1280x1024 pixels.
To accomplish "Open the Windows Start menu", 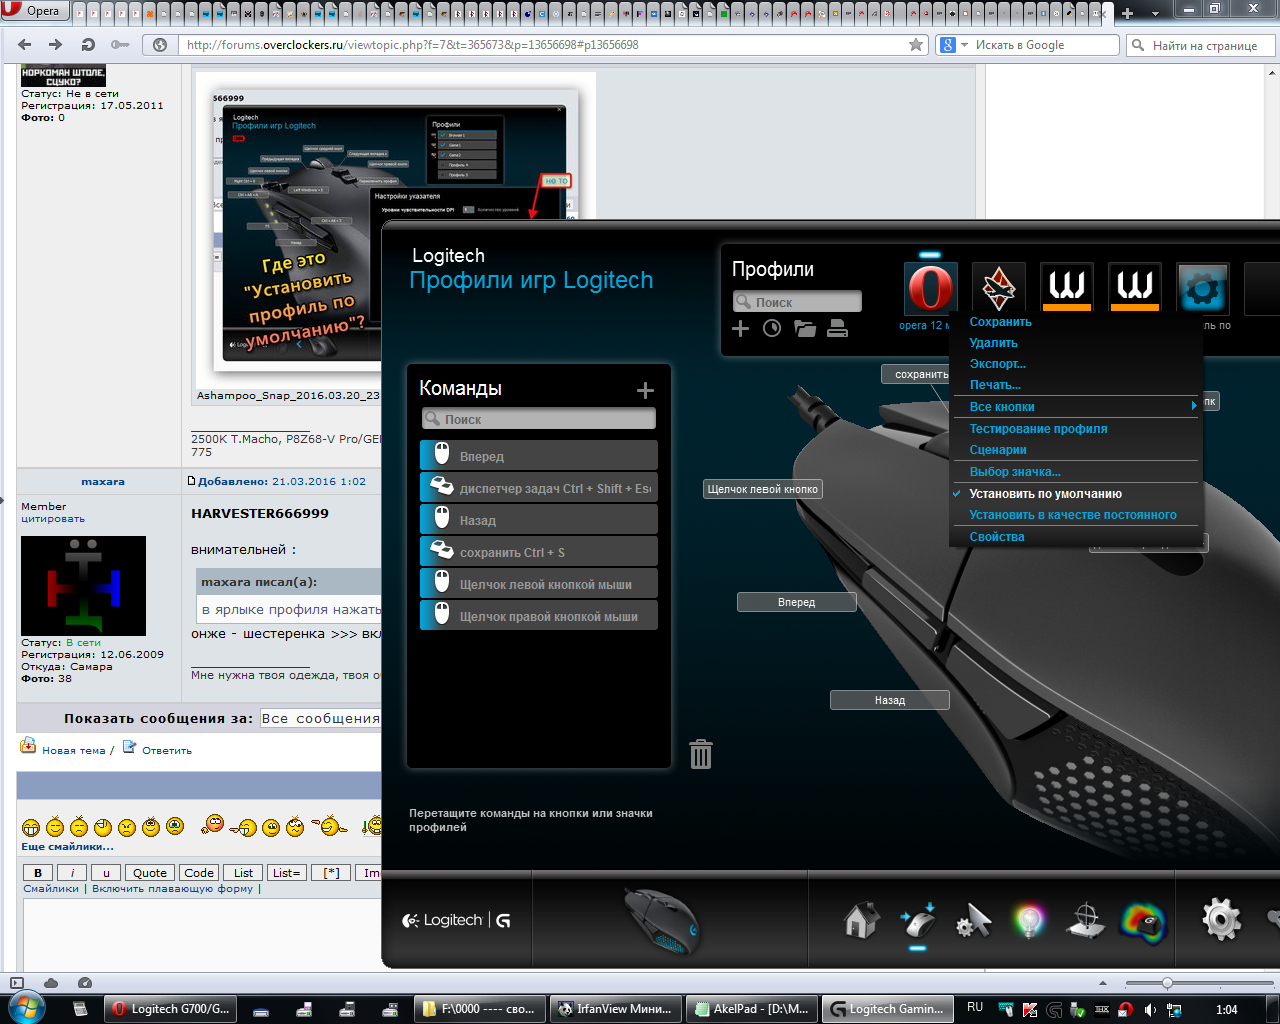I will tap(26, 1008).
